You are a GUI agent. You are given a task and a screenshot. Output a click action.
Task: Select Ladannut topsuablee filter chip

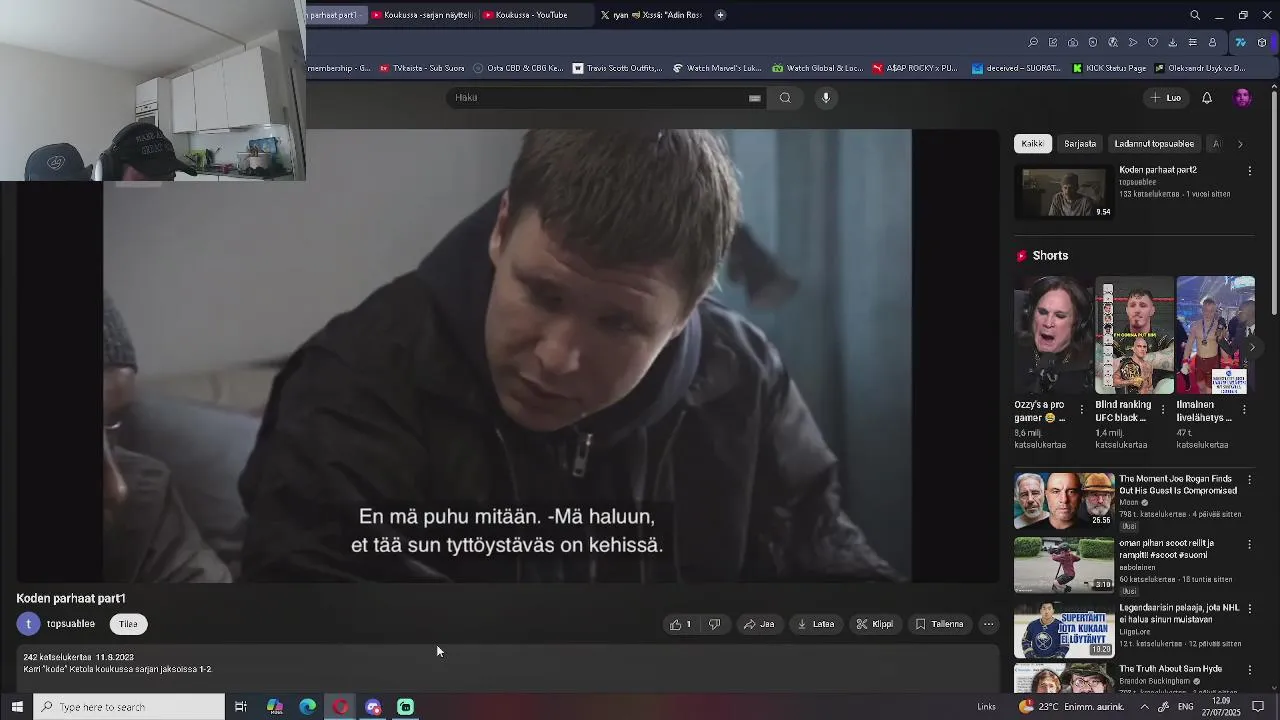(1154, 144)
